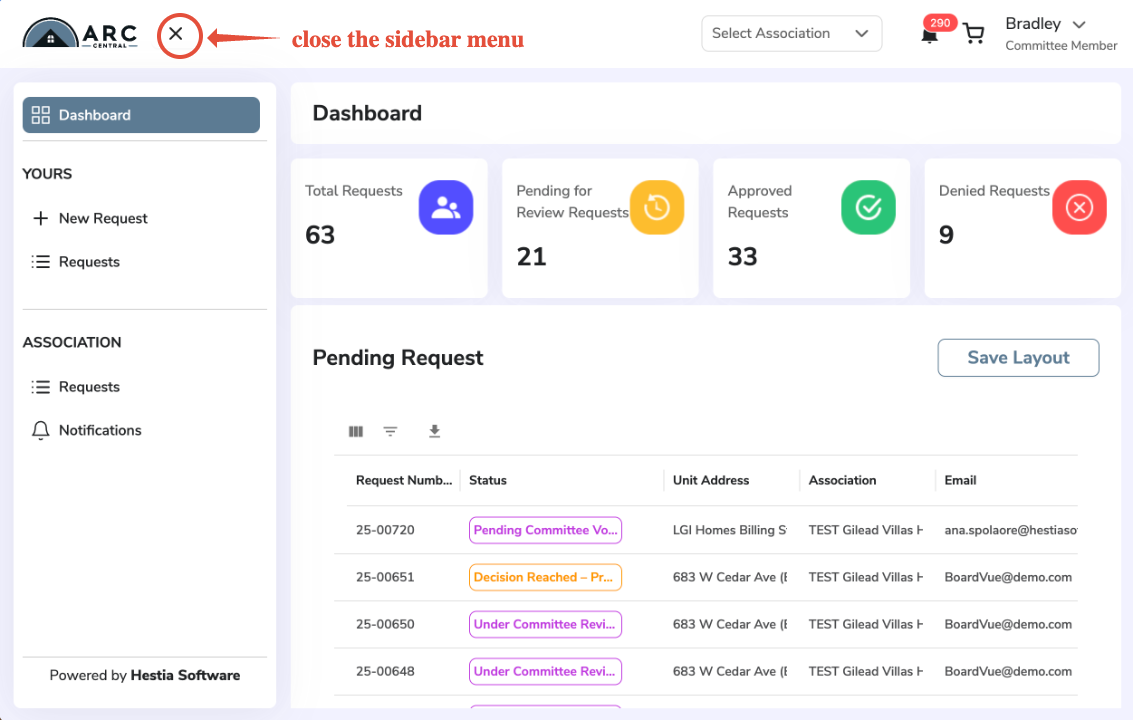
Task: Click the Approved Requests count 33
Action: 743,257
